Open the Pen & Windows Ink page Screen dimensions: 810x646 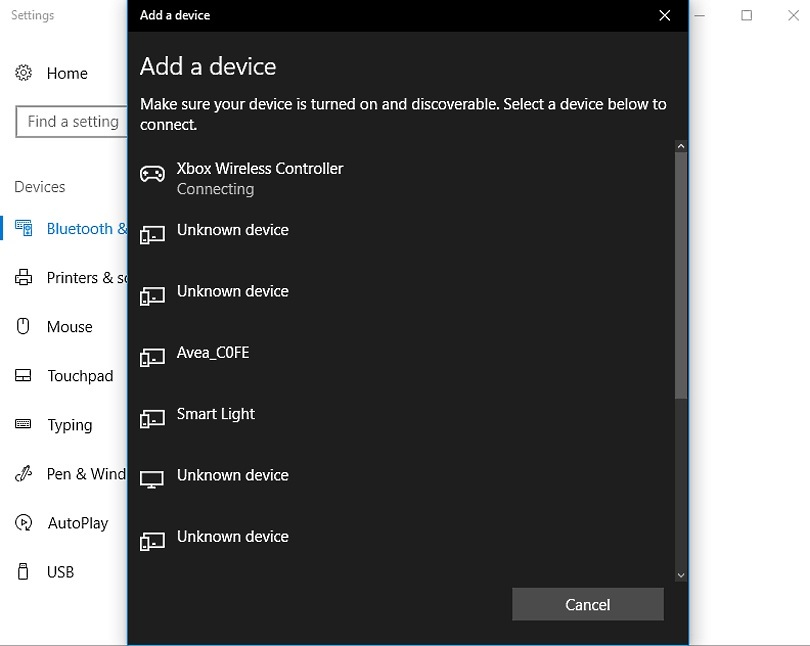pos(86,474)
